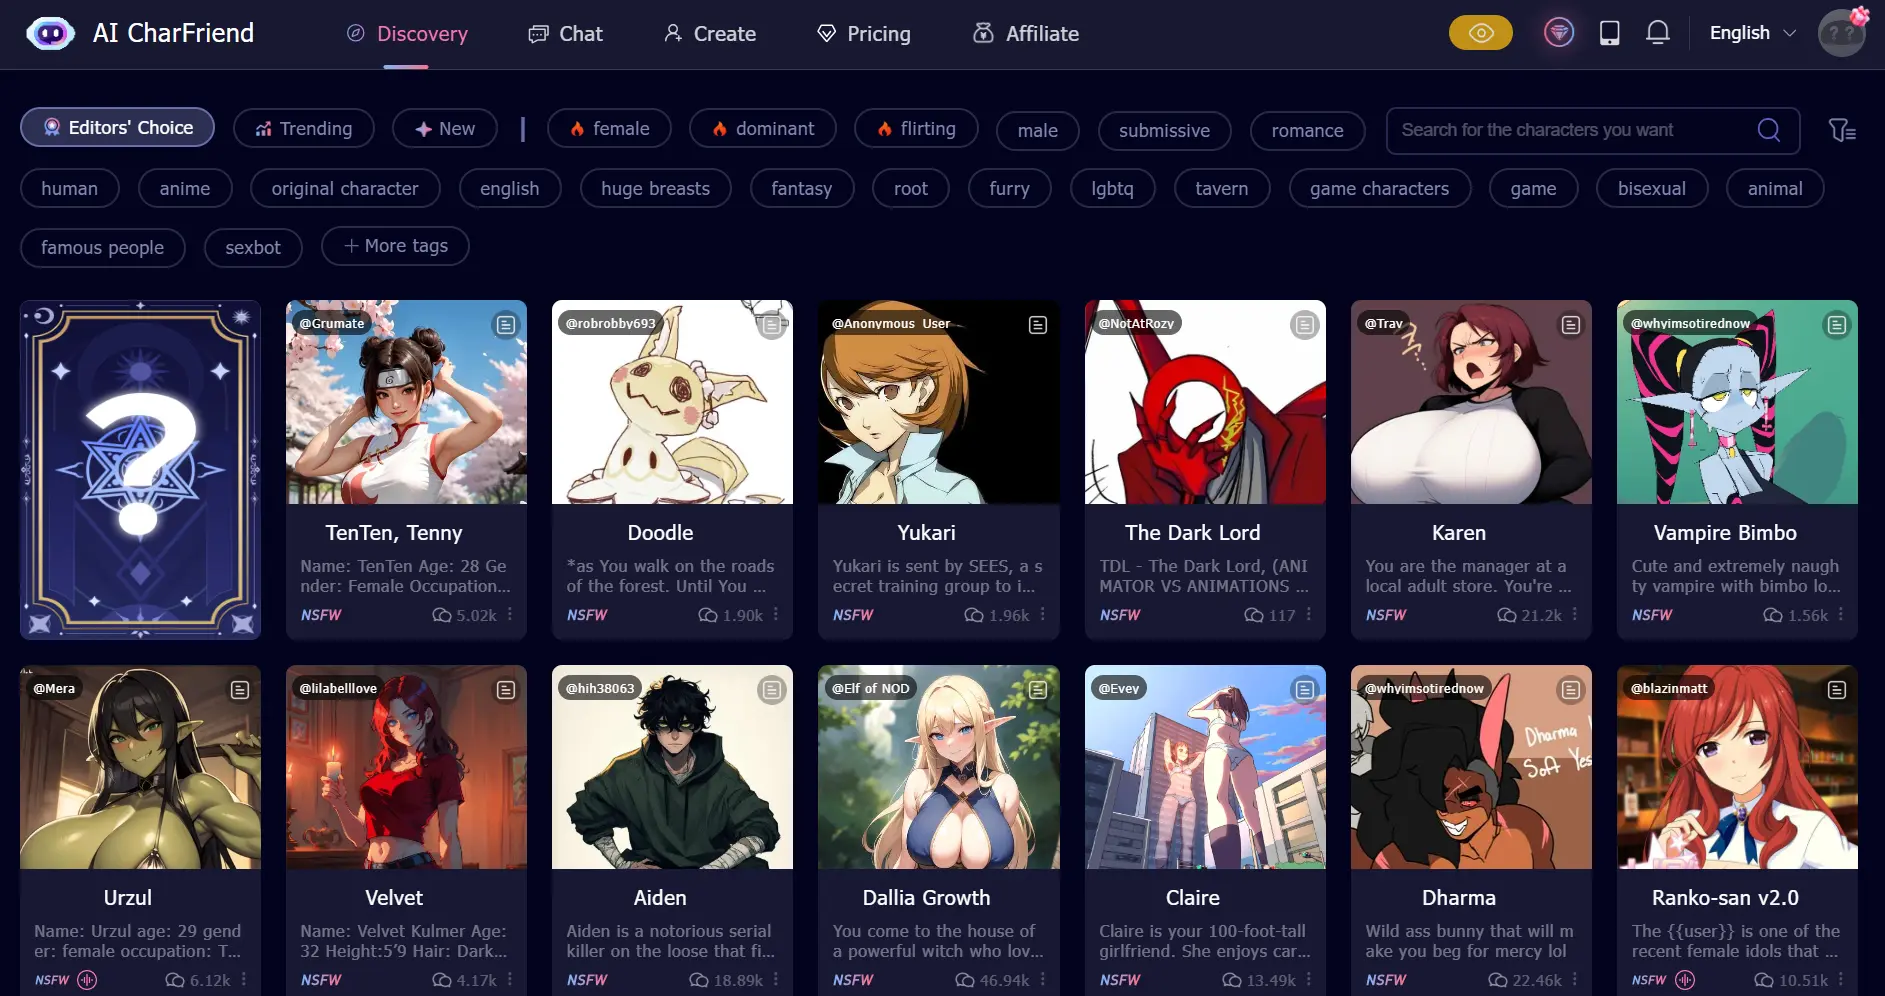This screenshot has height=996, width=1885.
Task: Open the Affiliate tab
Action: click(1026, 34)
